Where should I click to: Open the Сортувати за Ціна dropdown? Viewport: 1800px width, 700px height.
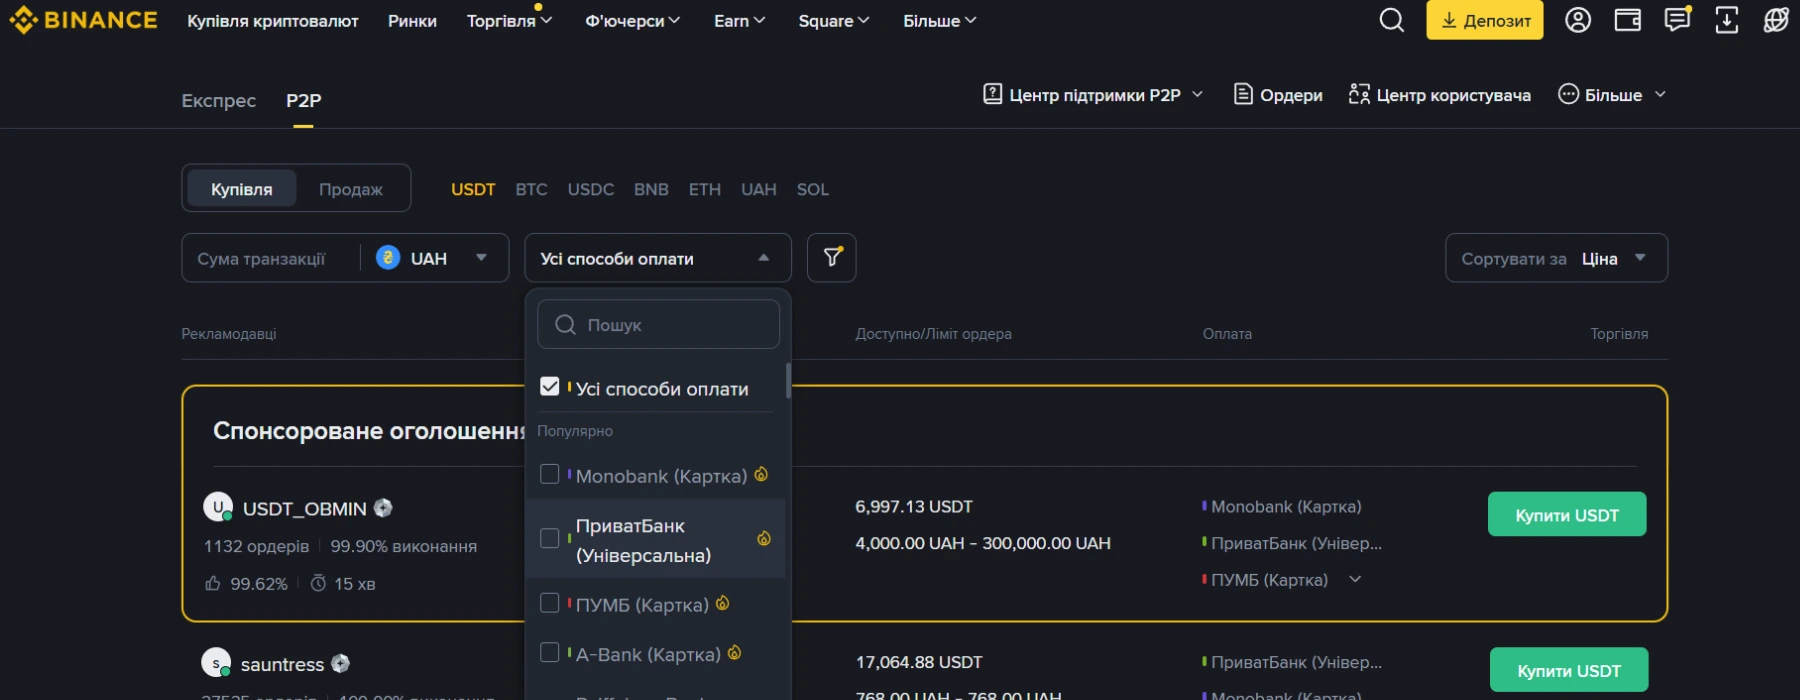[x=1556, y=258]
